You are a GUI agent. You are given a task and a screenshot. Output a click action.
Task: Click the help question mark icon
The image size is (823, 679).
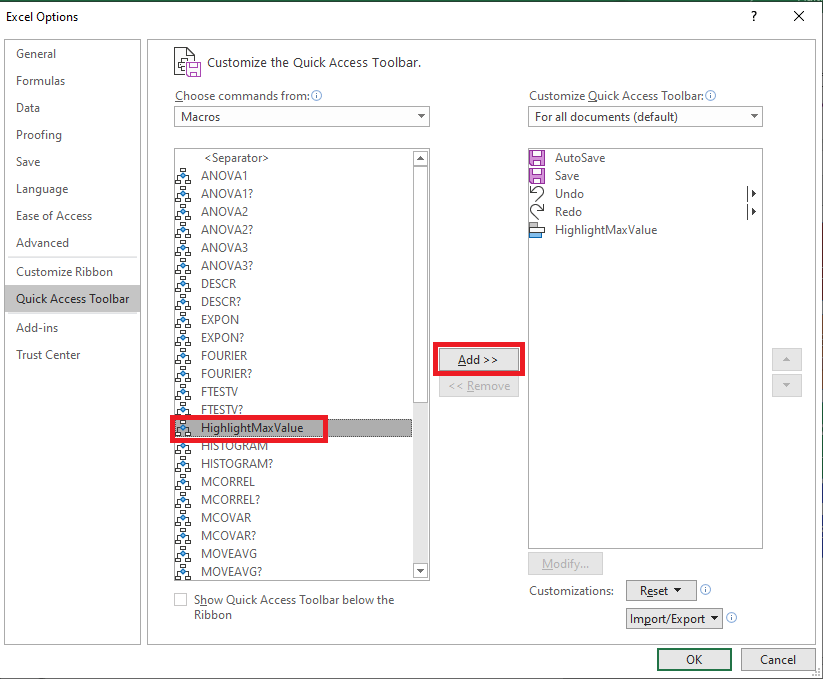754,16
